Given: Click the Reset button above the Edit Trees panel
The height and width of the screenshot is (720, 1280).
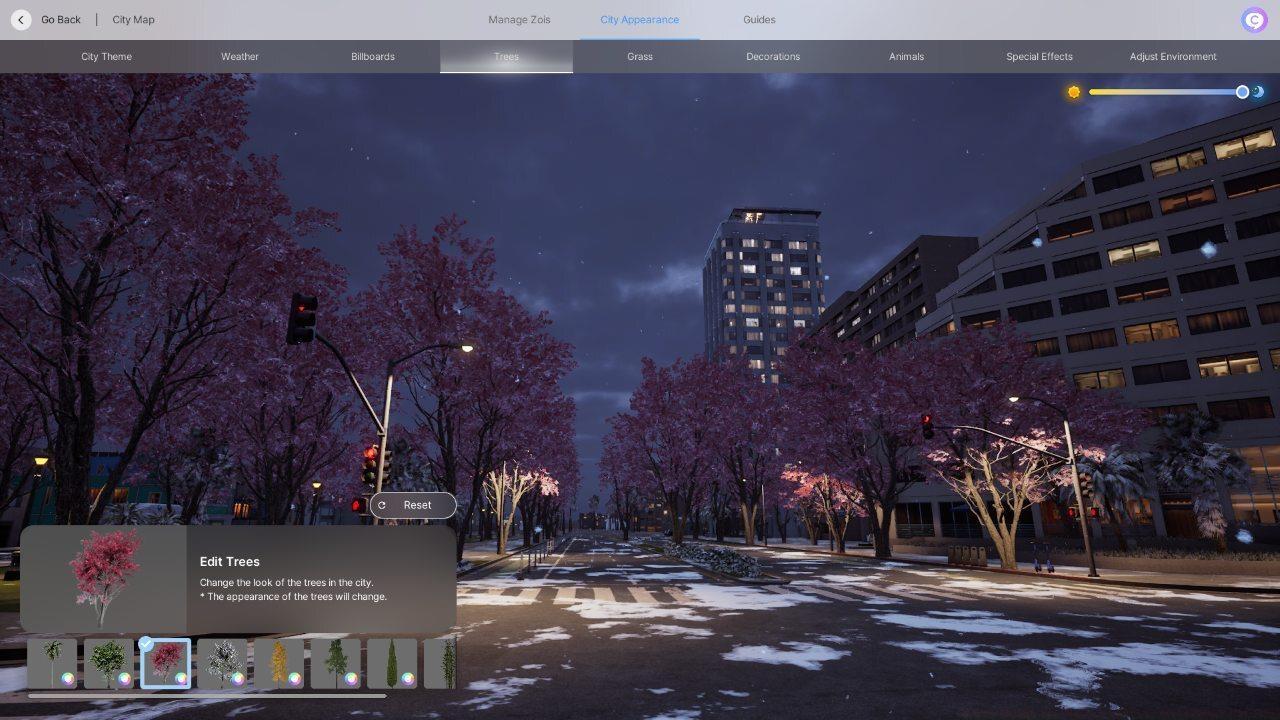Looking at the screenshot, I should tap(413, 505).
